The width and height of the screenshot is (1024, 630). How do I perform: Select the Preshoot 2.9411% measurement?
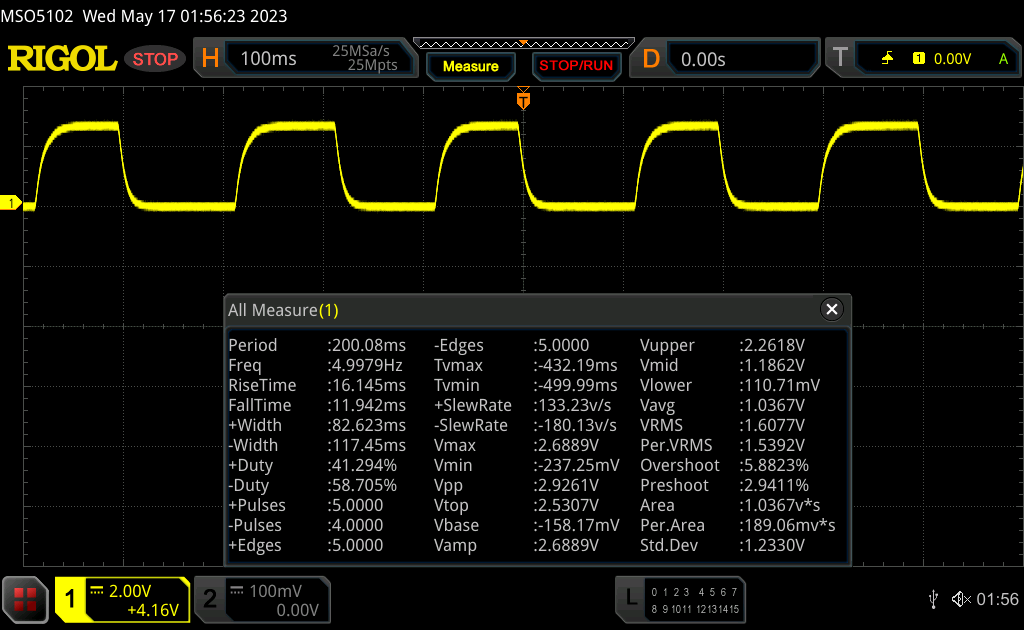coord(724,485)
